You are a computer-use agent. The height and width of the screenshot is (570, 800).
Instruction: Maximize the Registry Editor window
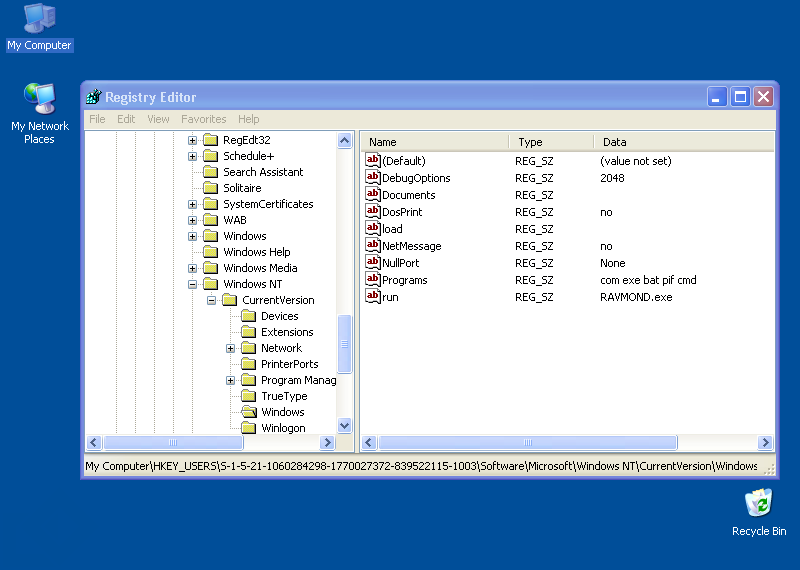tap(740, 96)
